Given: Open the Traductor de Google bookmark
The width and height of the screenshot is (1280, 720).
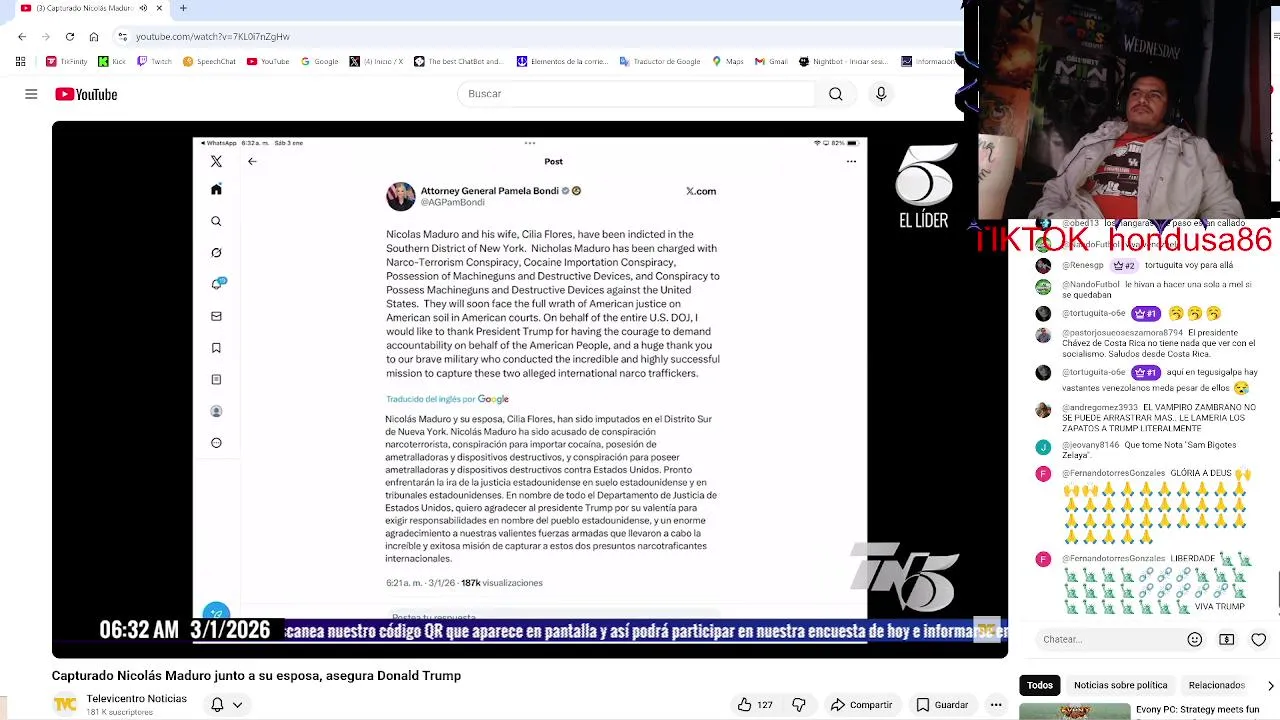Looking at the screenshot, I should pyautogui.click(x=659, y=61).
